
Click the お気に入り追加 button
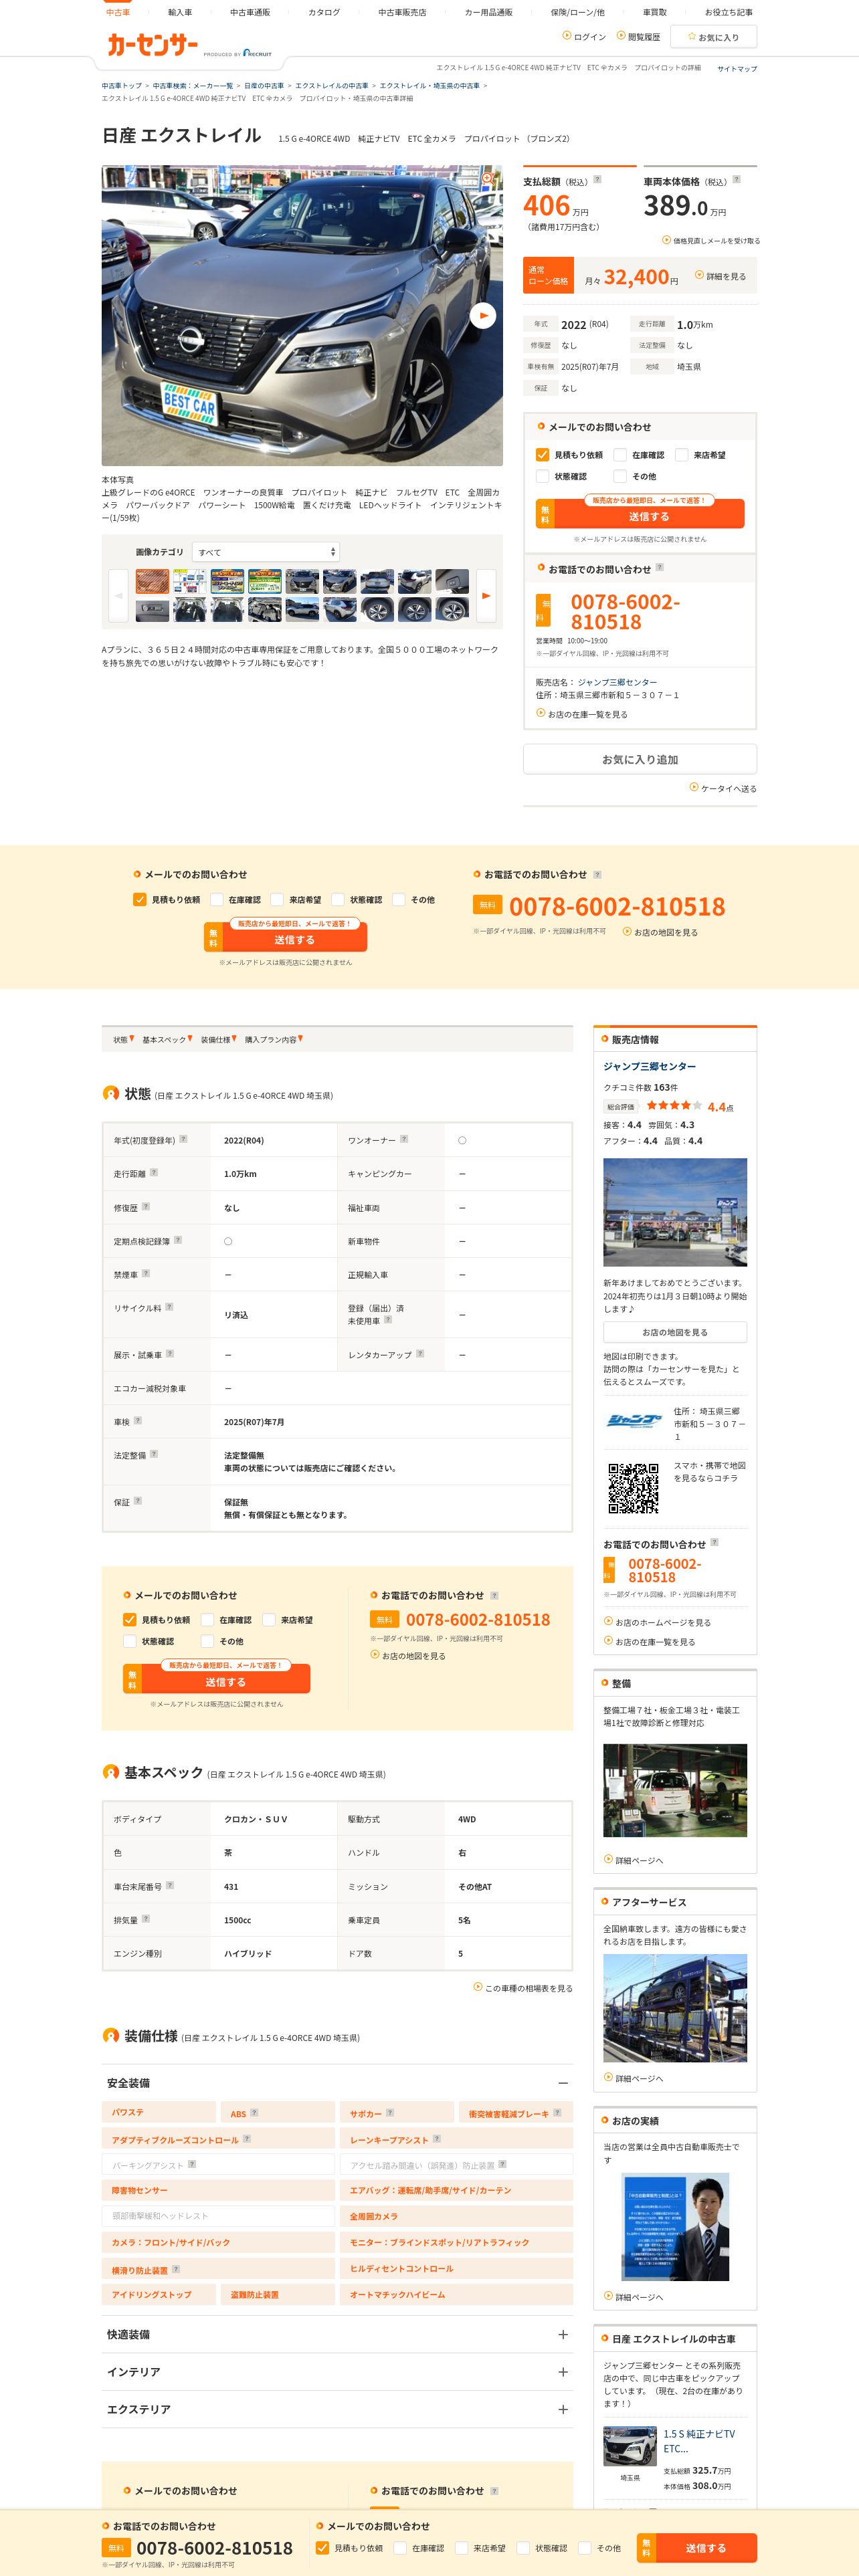[640, 759]
